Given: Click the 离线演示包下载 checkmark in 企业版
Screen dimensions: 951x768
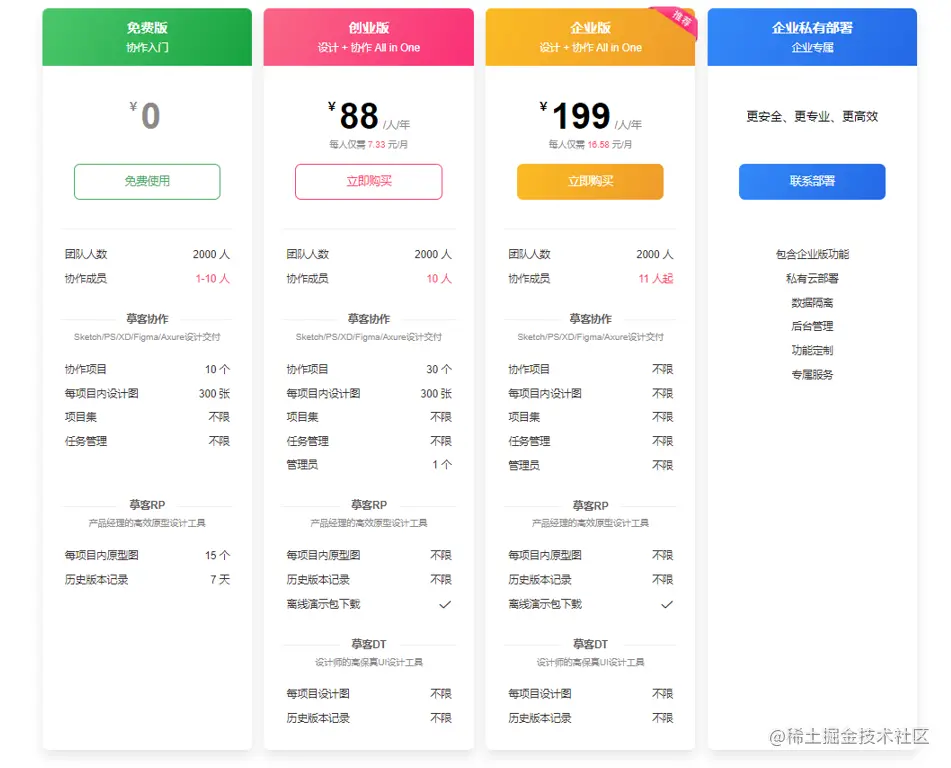Looking at the screenshot, I should [x=667, y=604].
